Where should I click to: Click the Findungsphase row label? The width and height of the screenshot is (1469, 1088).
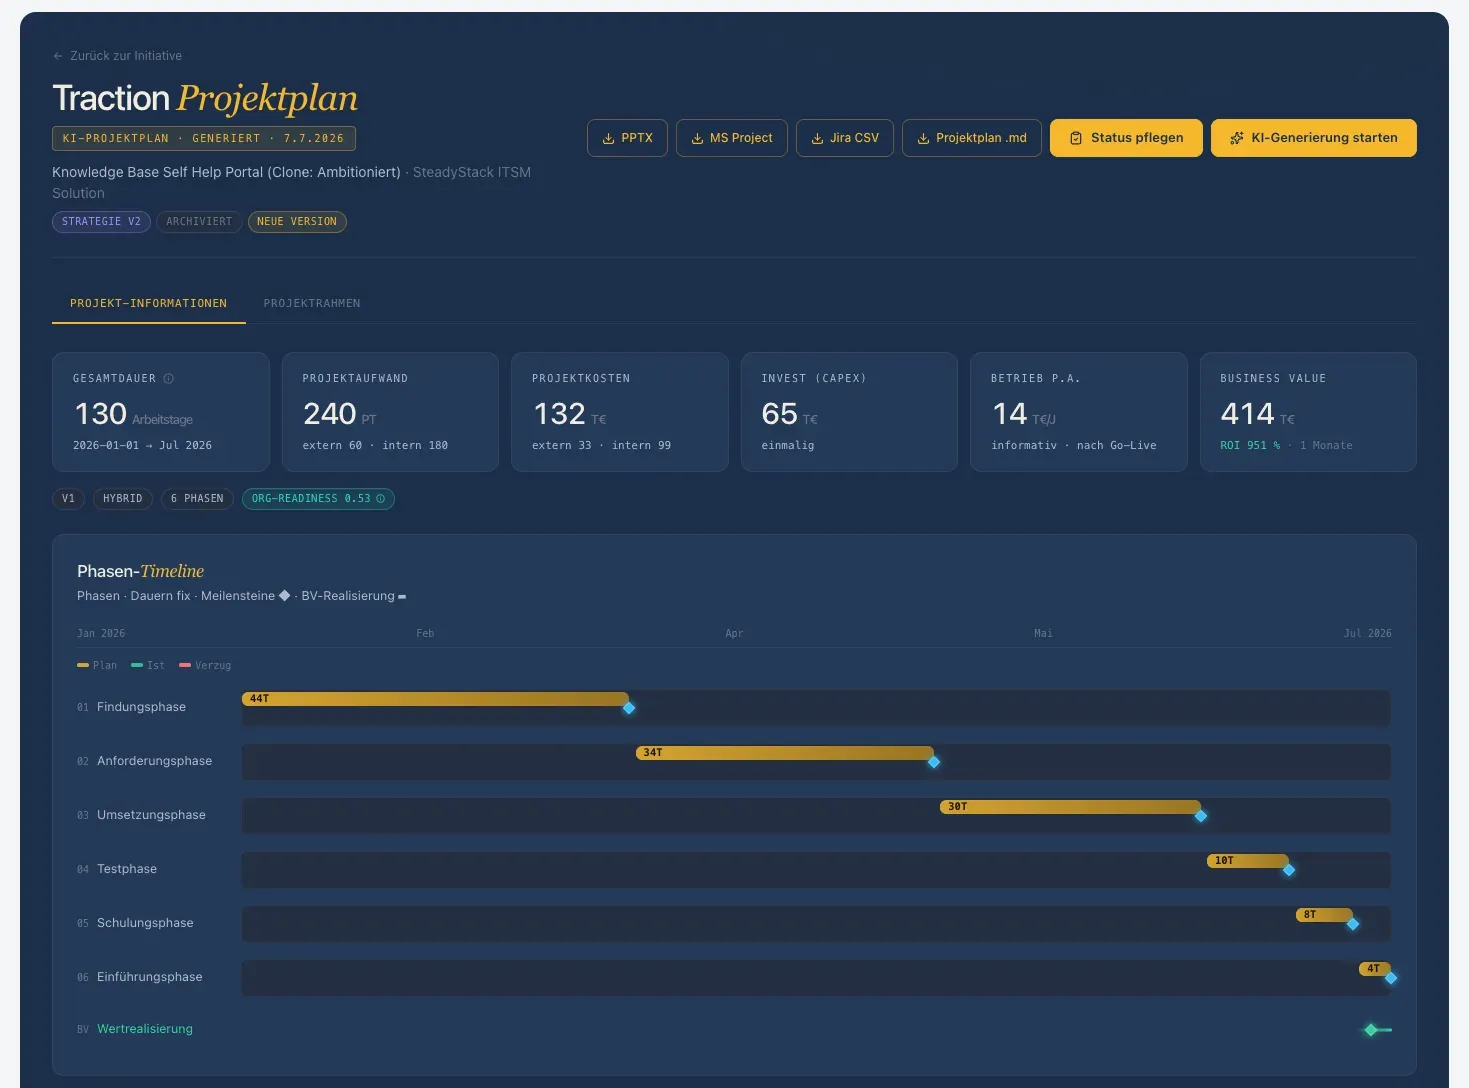(x=141, y=707)
